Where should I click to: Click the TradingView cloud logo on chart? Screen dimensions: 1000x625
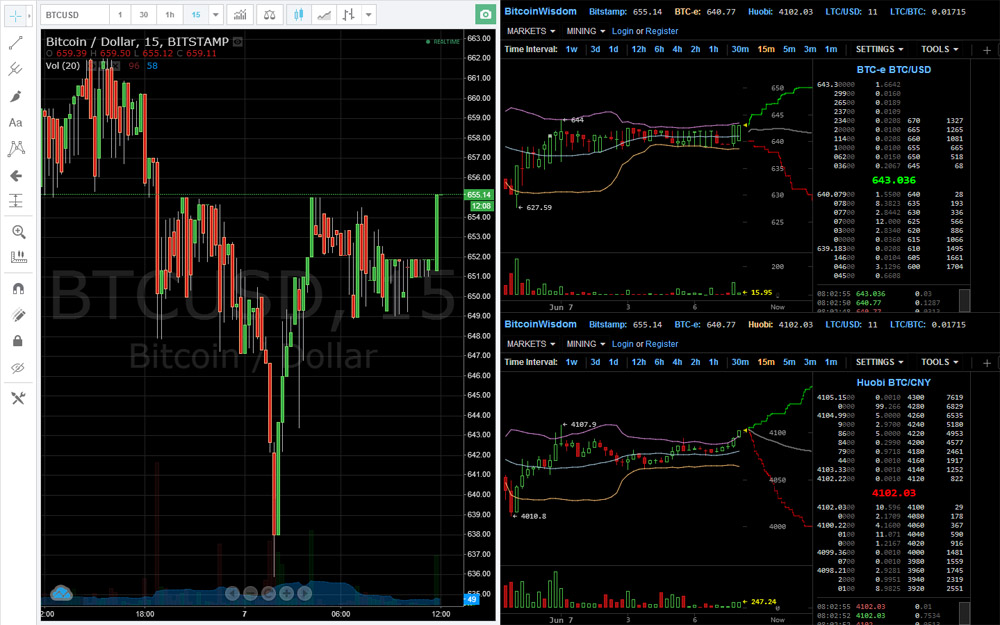(x=61, y=593)
